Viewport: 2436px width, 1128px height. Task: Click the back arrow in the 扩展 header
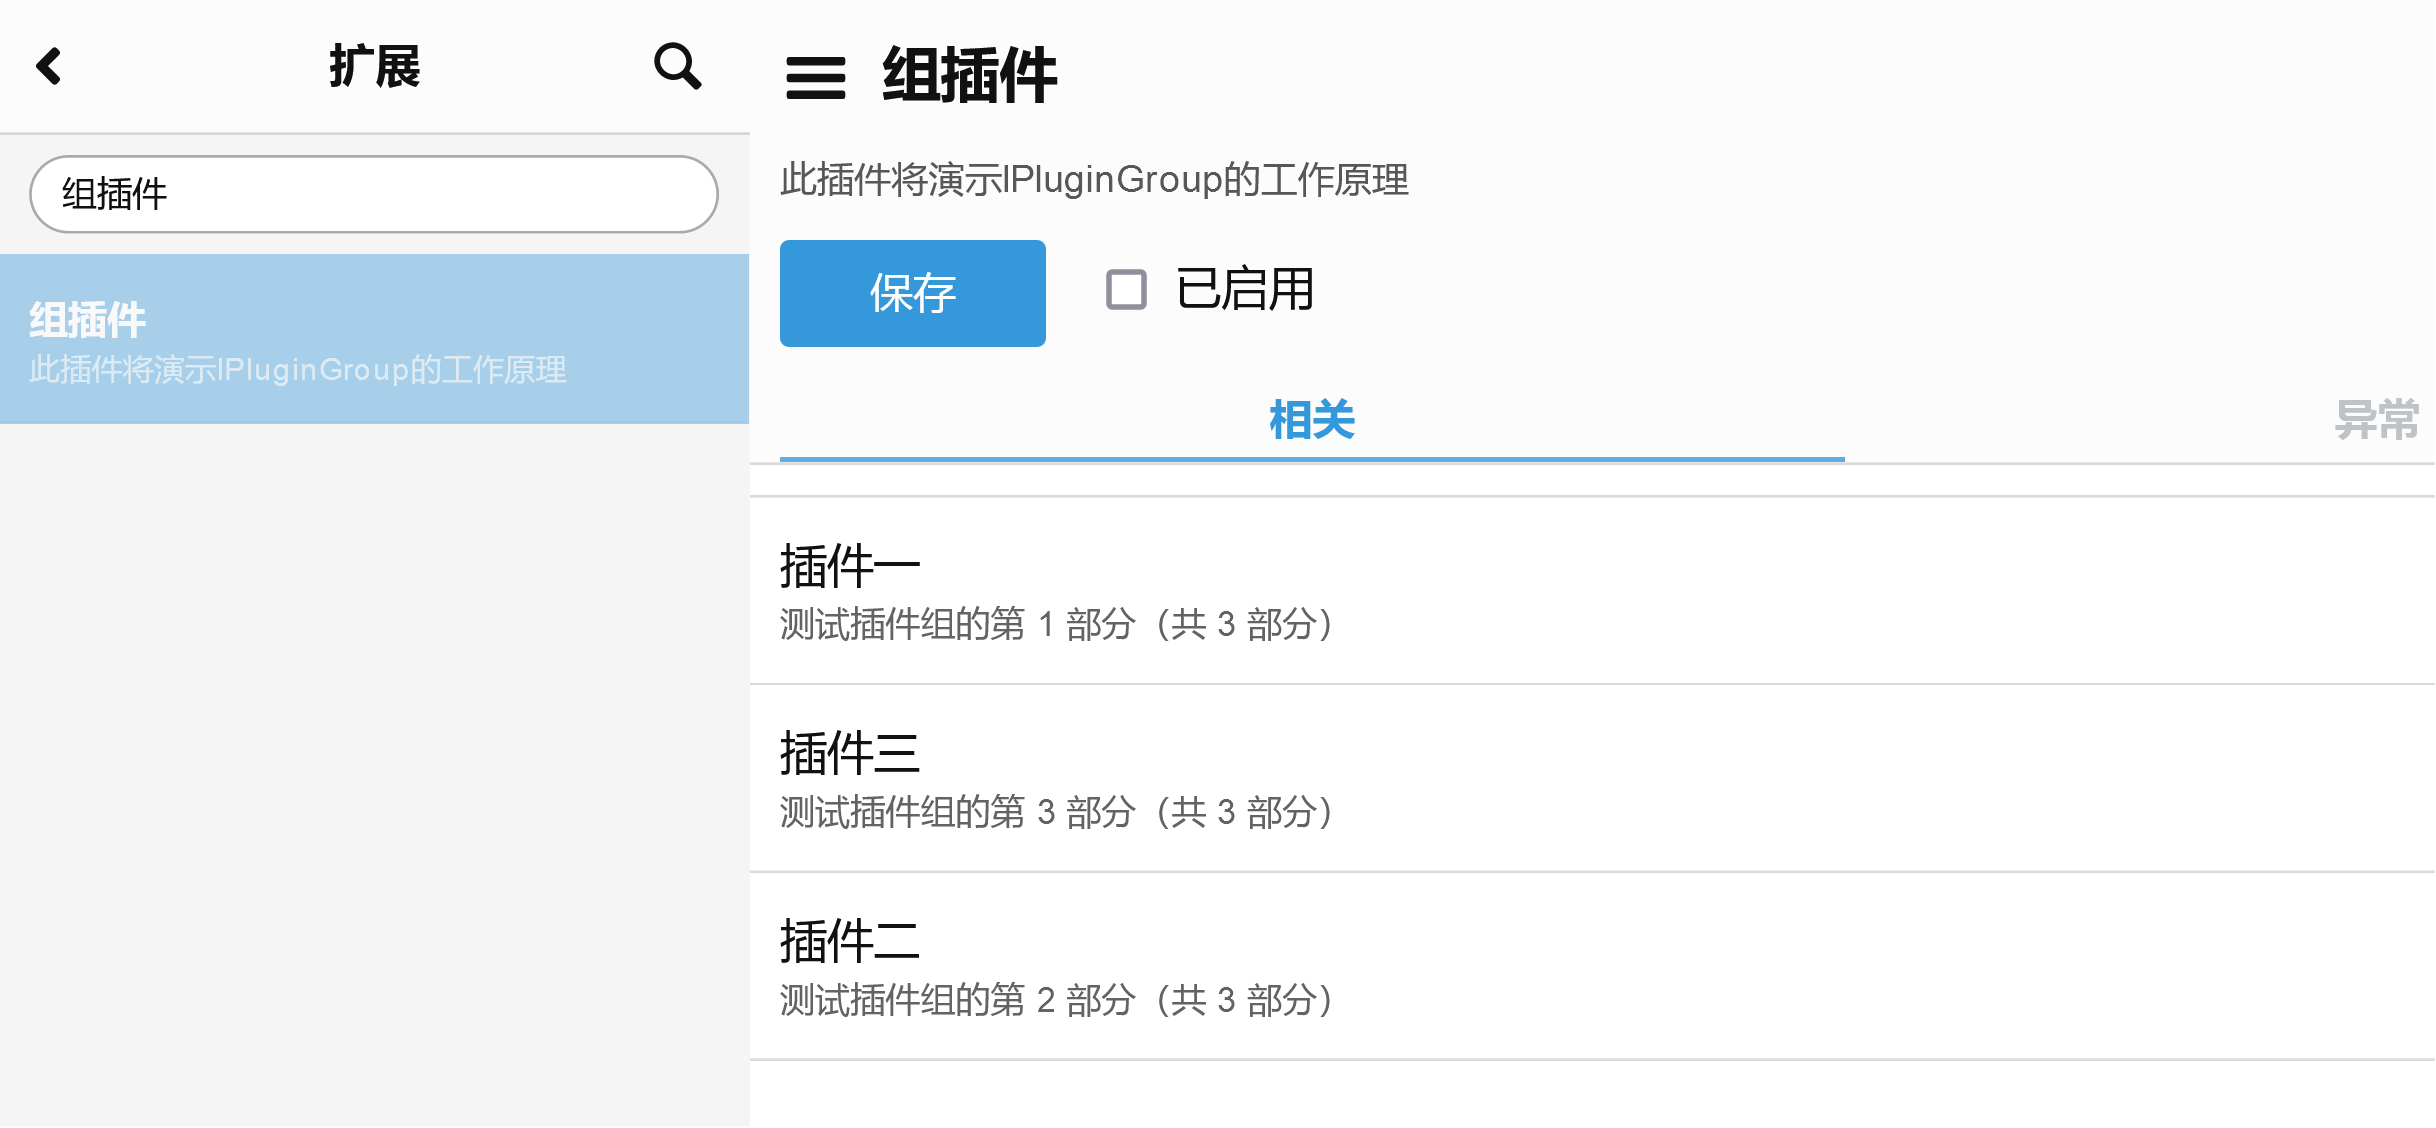pos(49,67)
